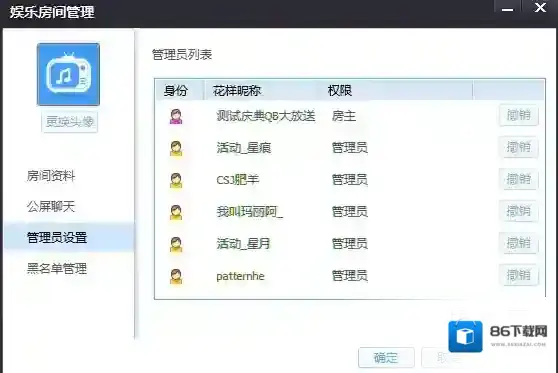Revoke admin 活动_星痕 with 撤销
This screenshot has height=373, width=558.
[518, 147]
